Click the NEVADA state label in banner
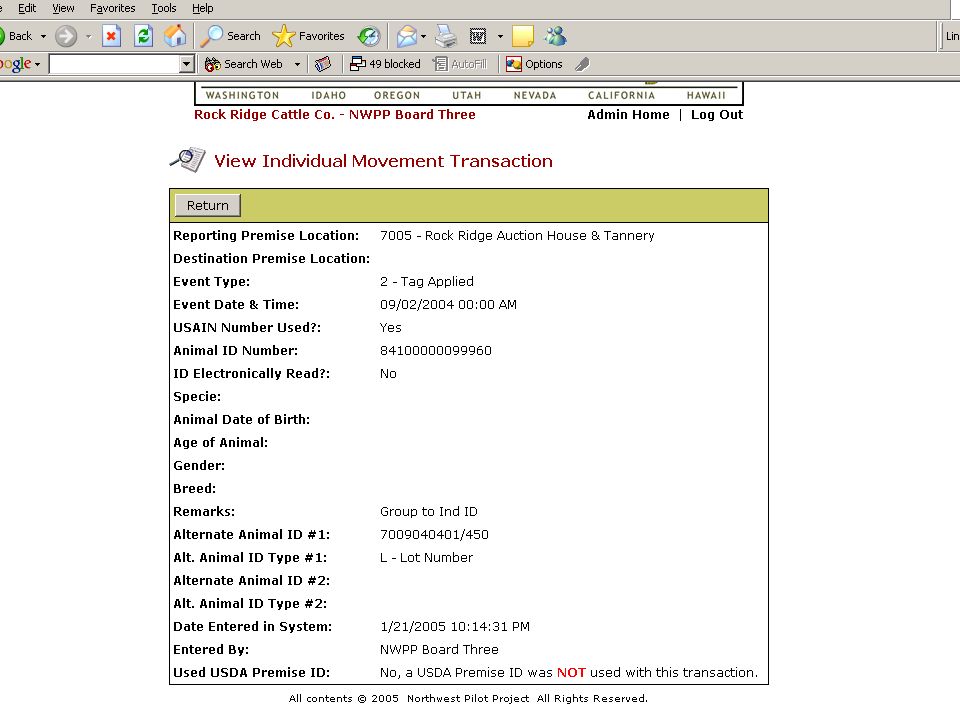 (x=535, y=96)
